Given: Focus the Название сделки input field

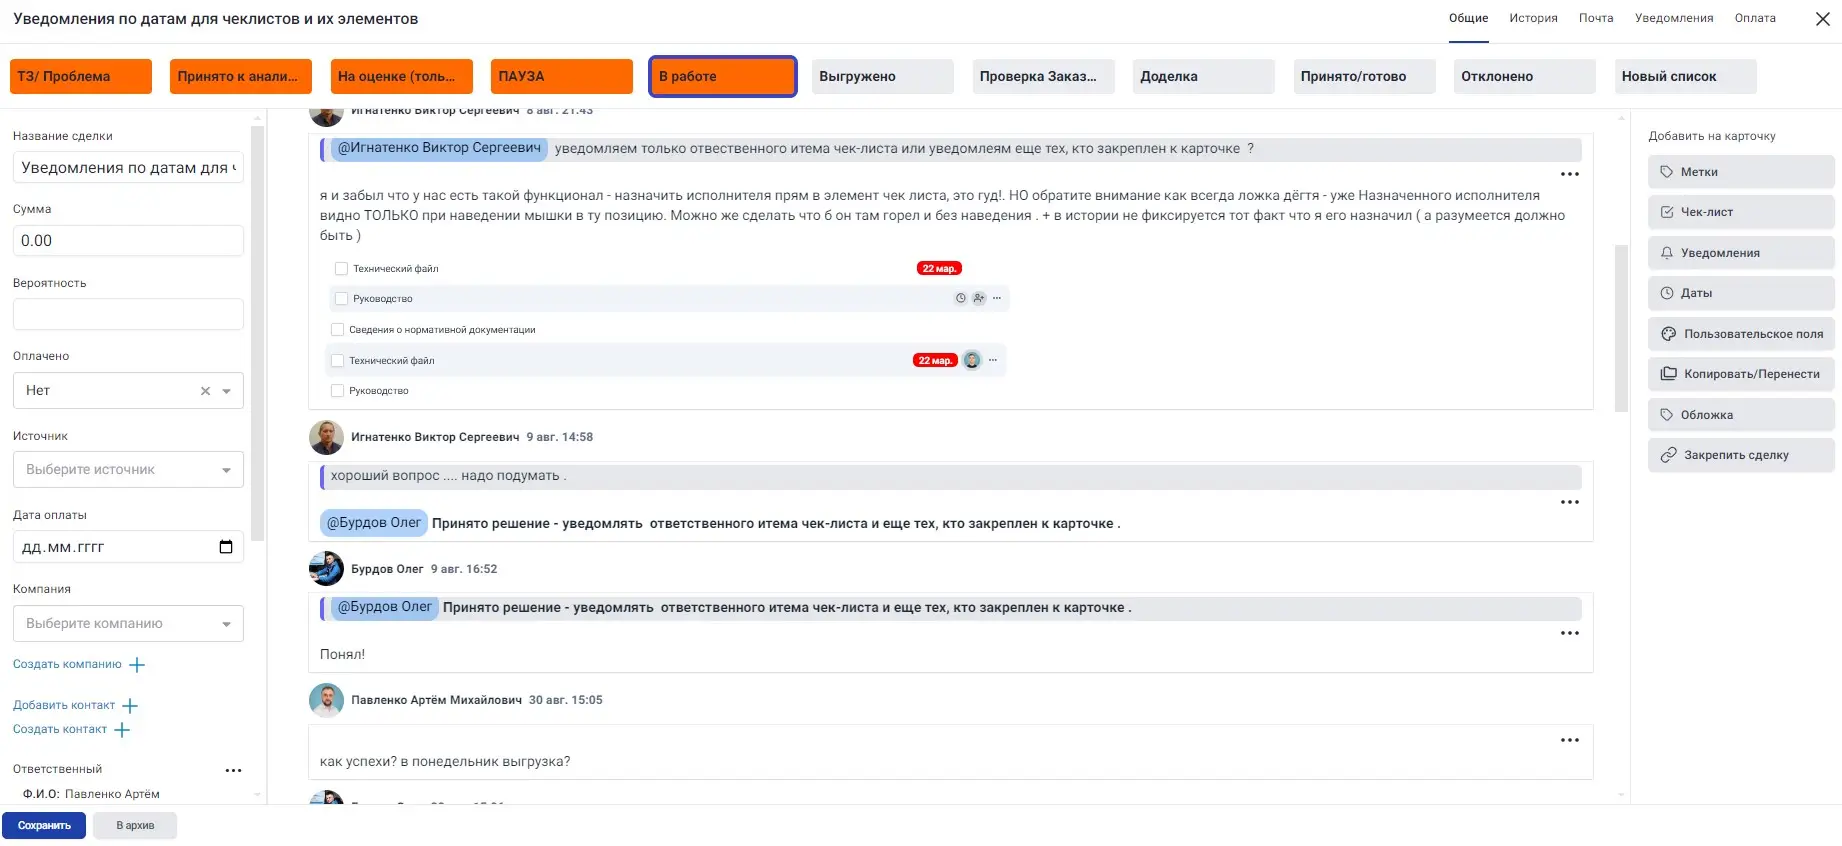Looking at the screenshot, I should 128,168.
